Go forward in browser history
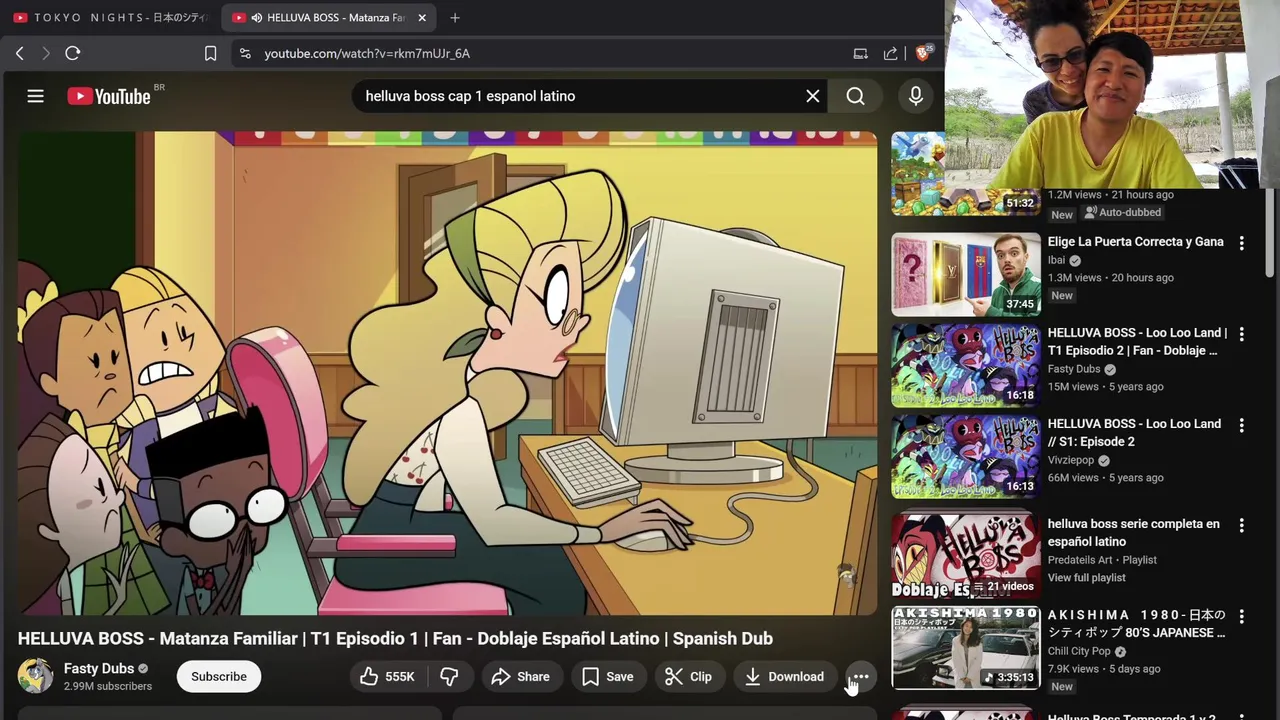The image size is (1280, 720). [46, 53]
